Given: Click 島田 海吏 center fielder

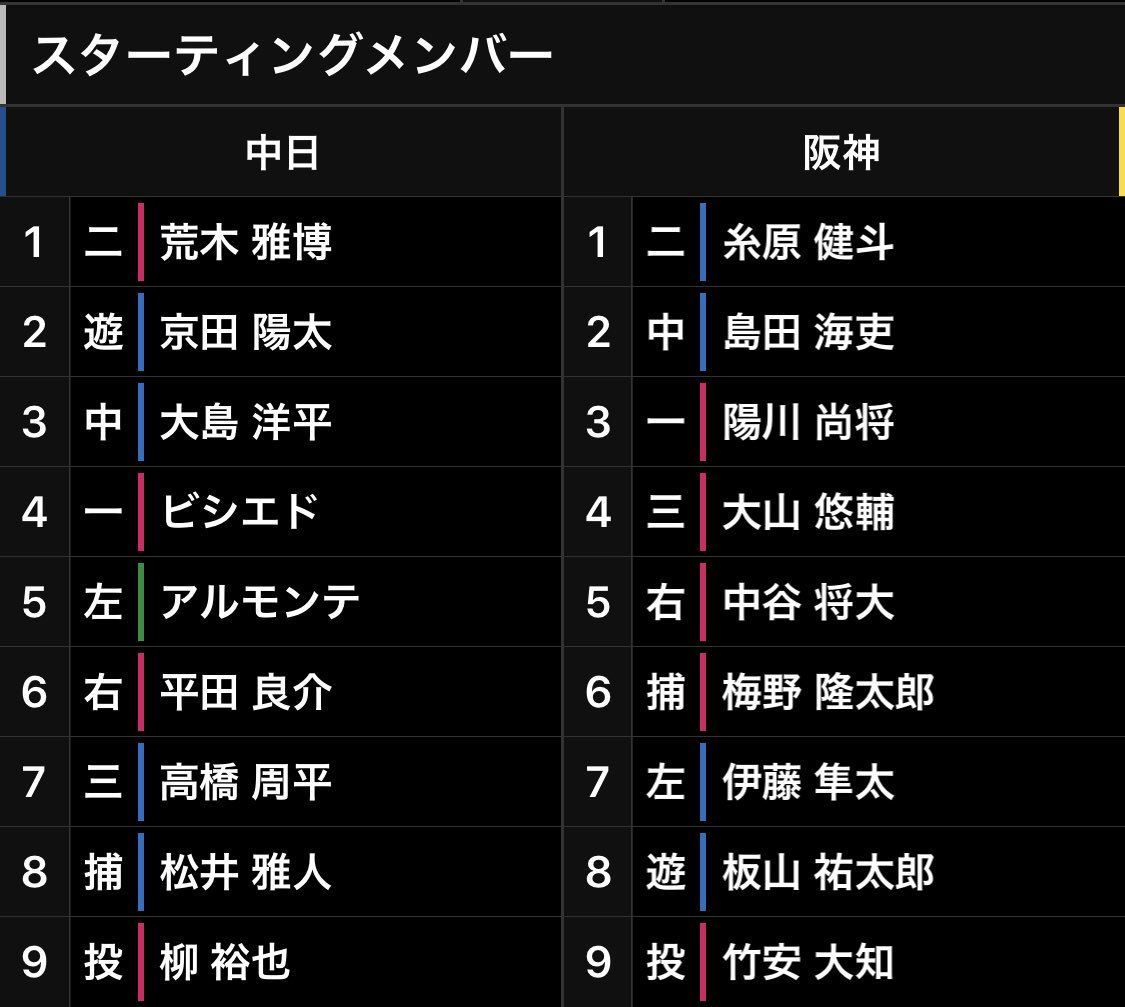Looking at the screenshot, I should [808, 333].
